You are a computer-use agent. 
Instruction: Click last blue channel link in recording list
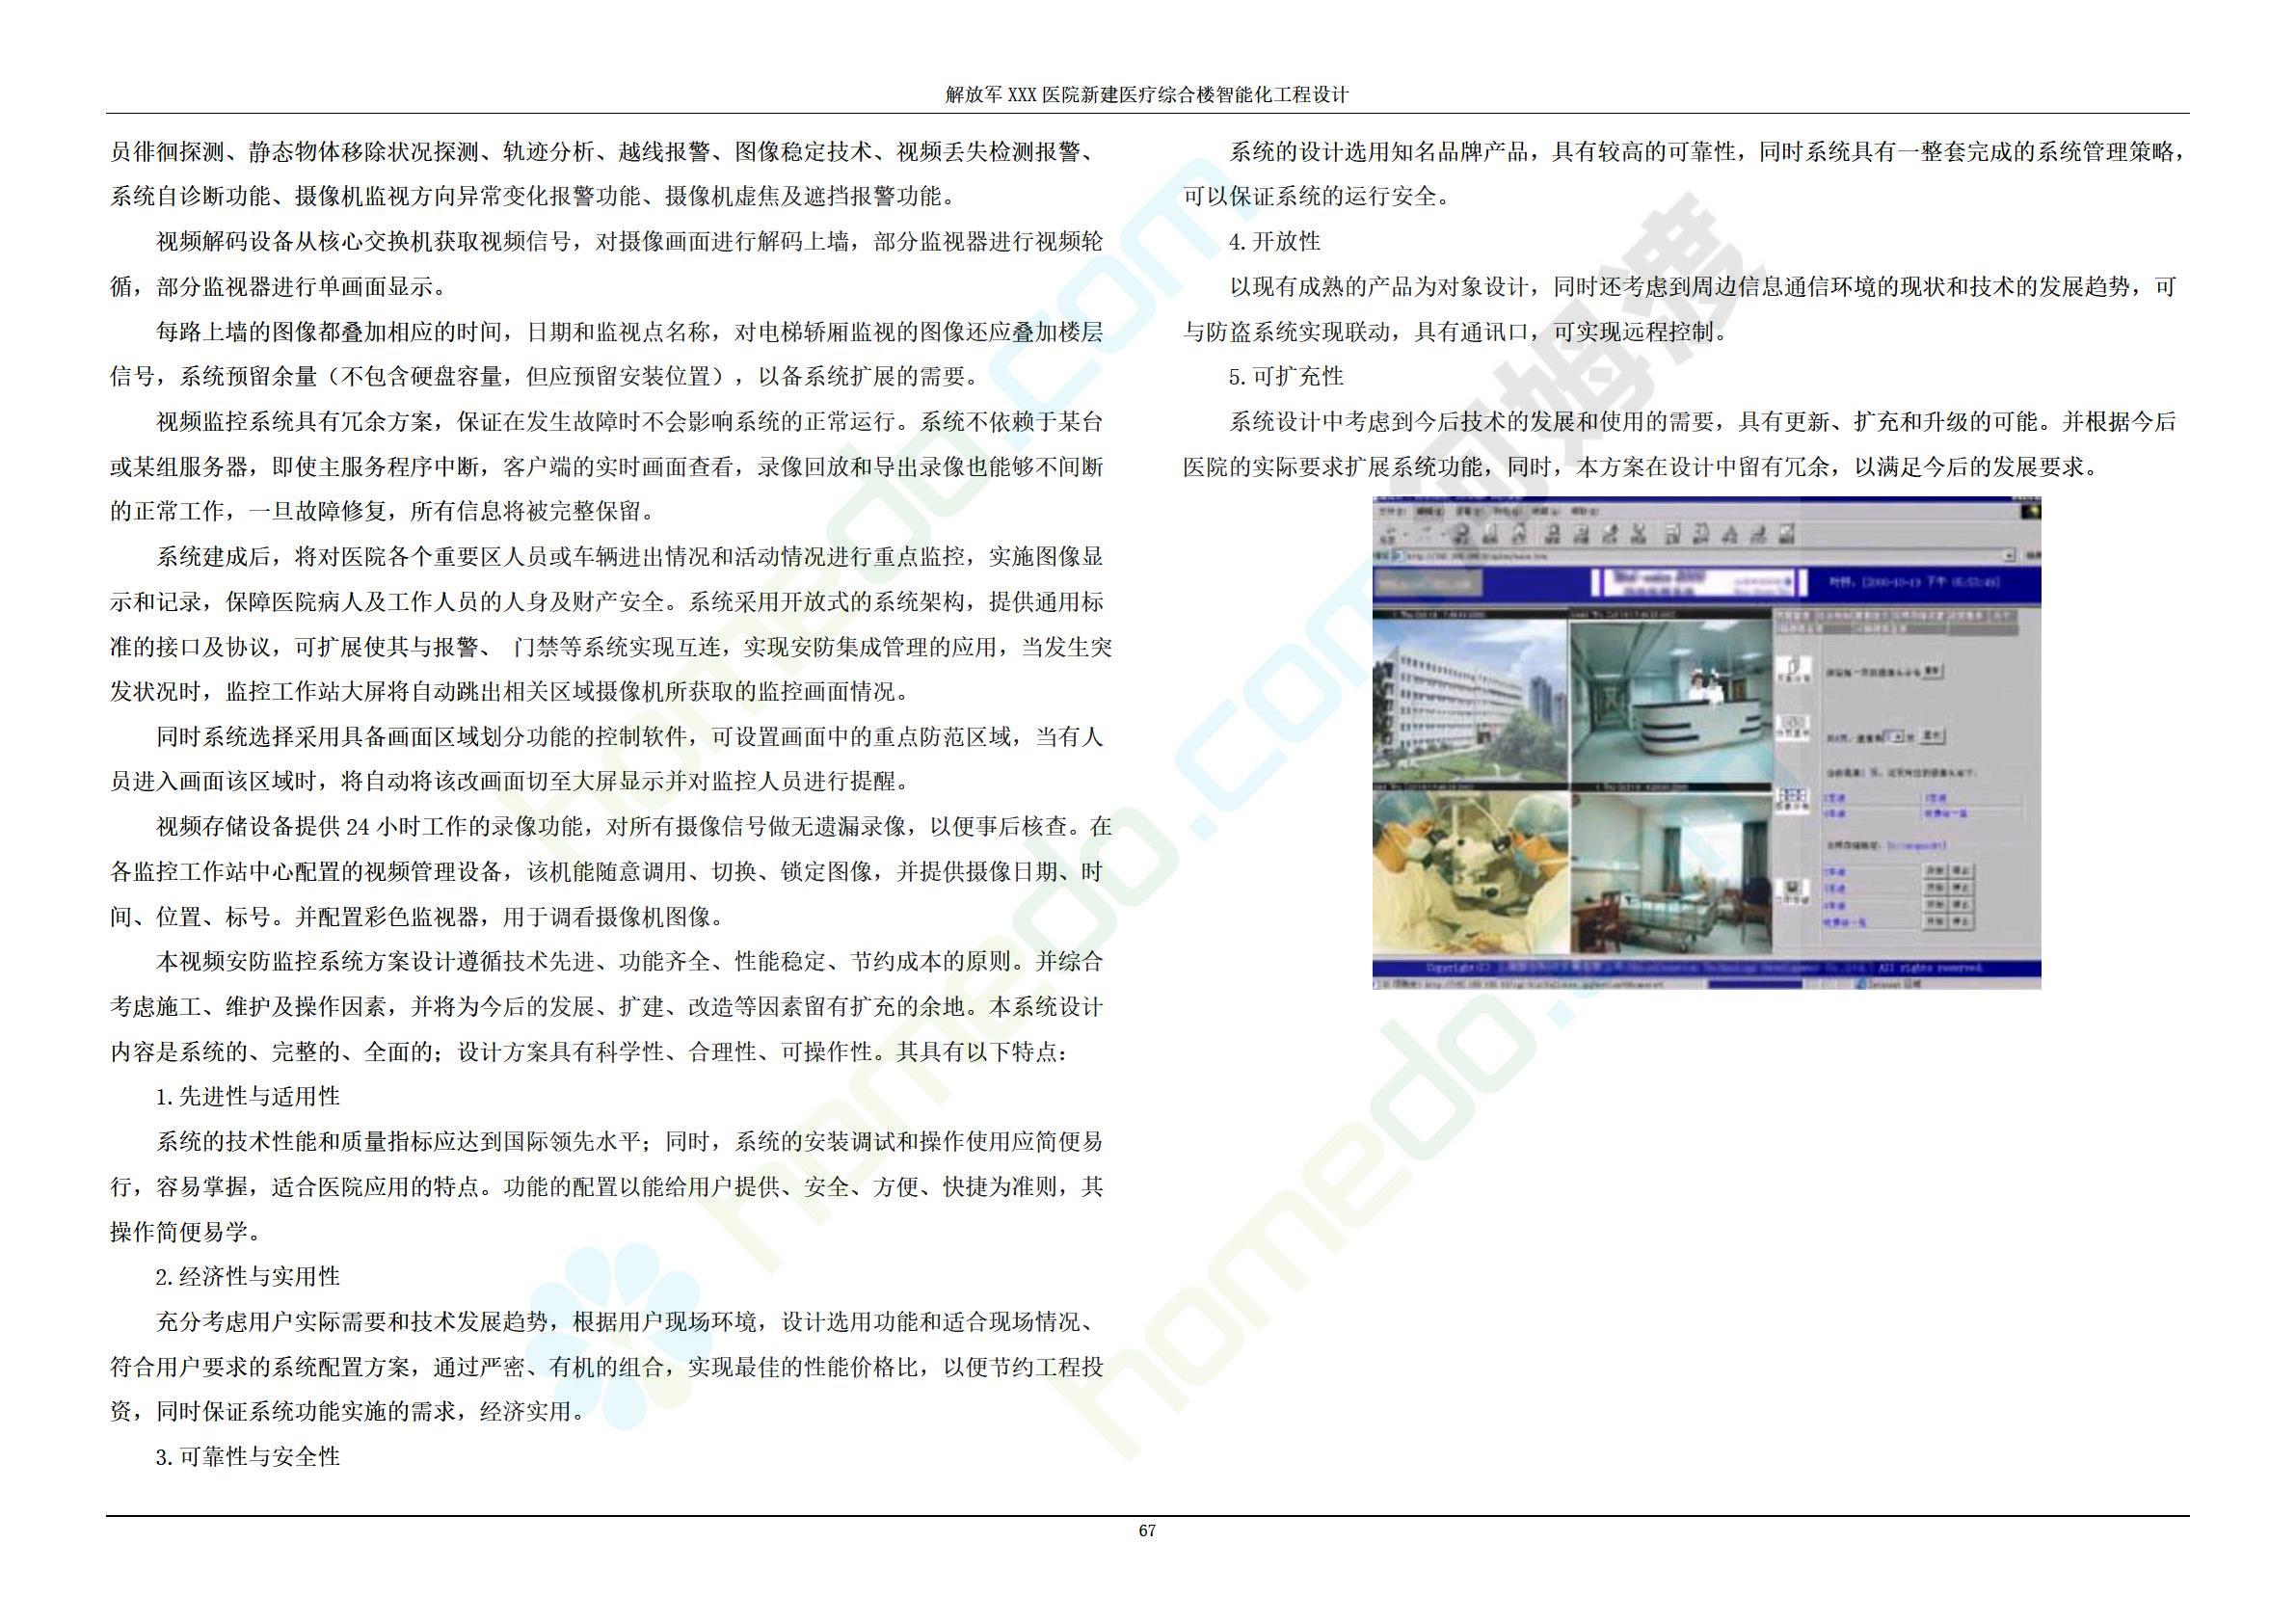(1845, 923)
